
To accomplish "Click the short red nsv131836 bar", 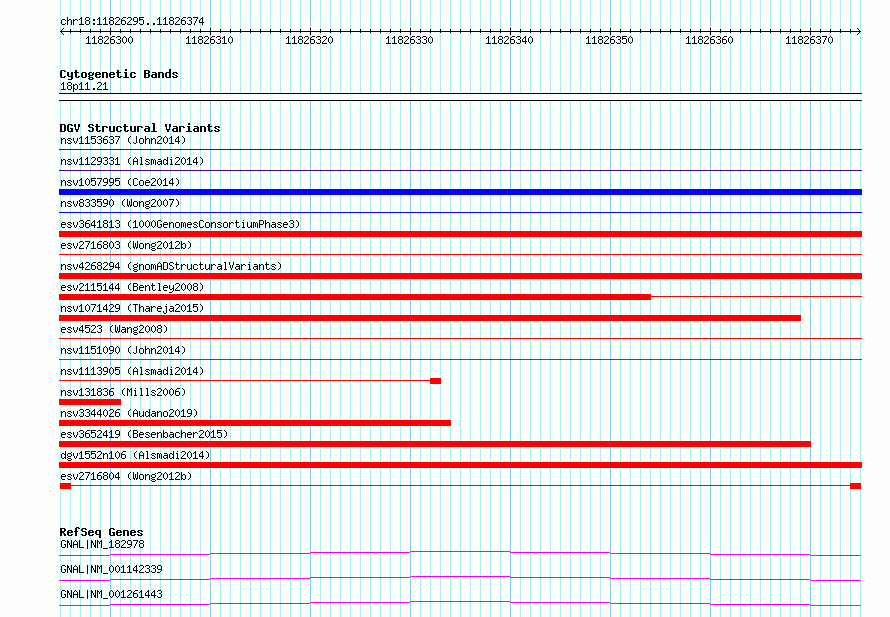I will [90, 402].
